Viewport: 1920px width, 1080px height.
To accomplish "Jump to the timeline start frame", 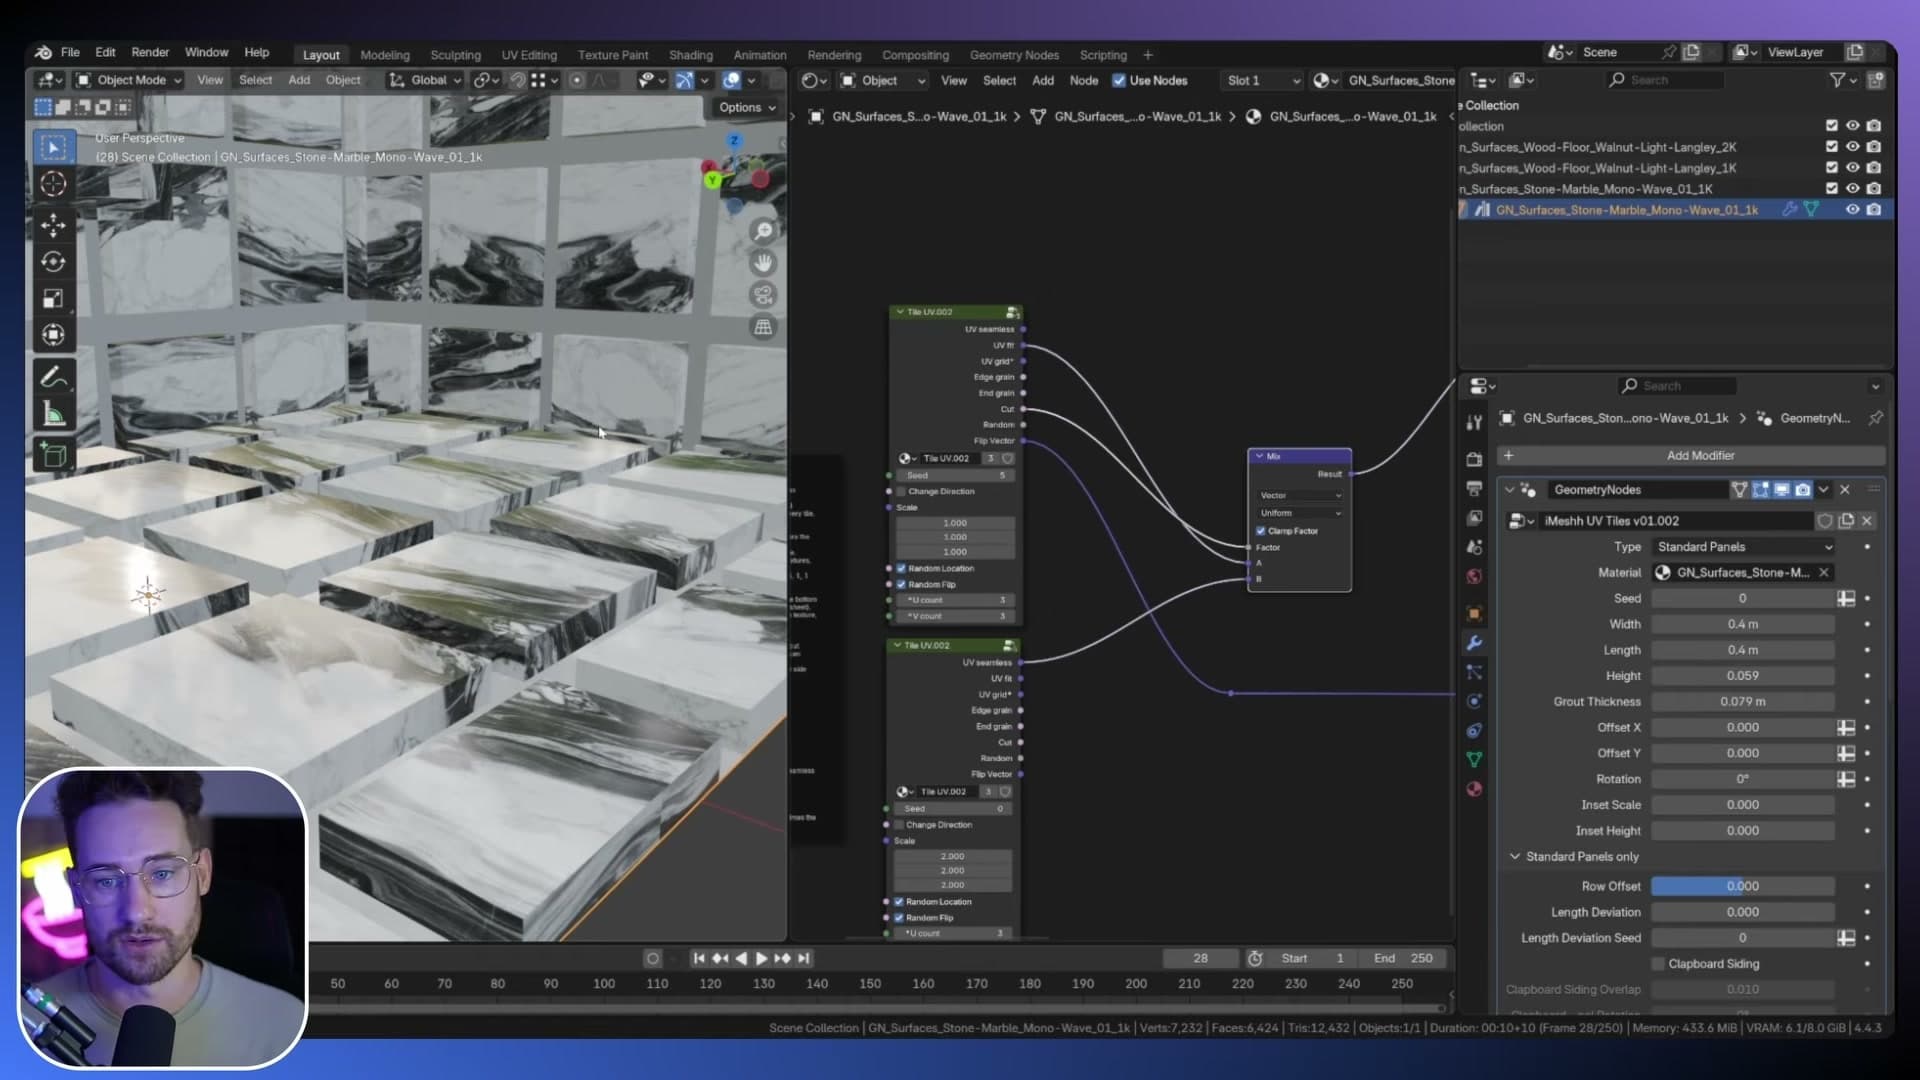I will point(699,958).
